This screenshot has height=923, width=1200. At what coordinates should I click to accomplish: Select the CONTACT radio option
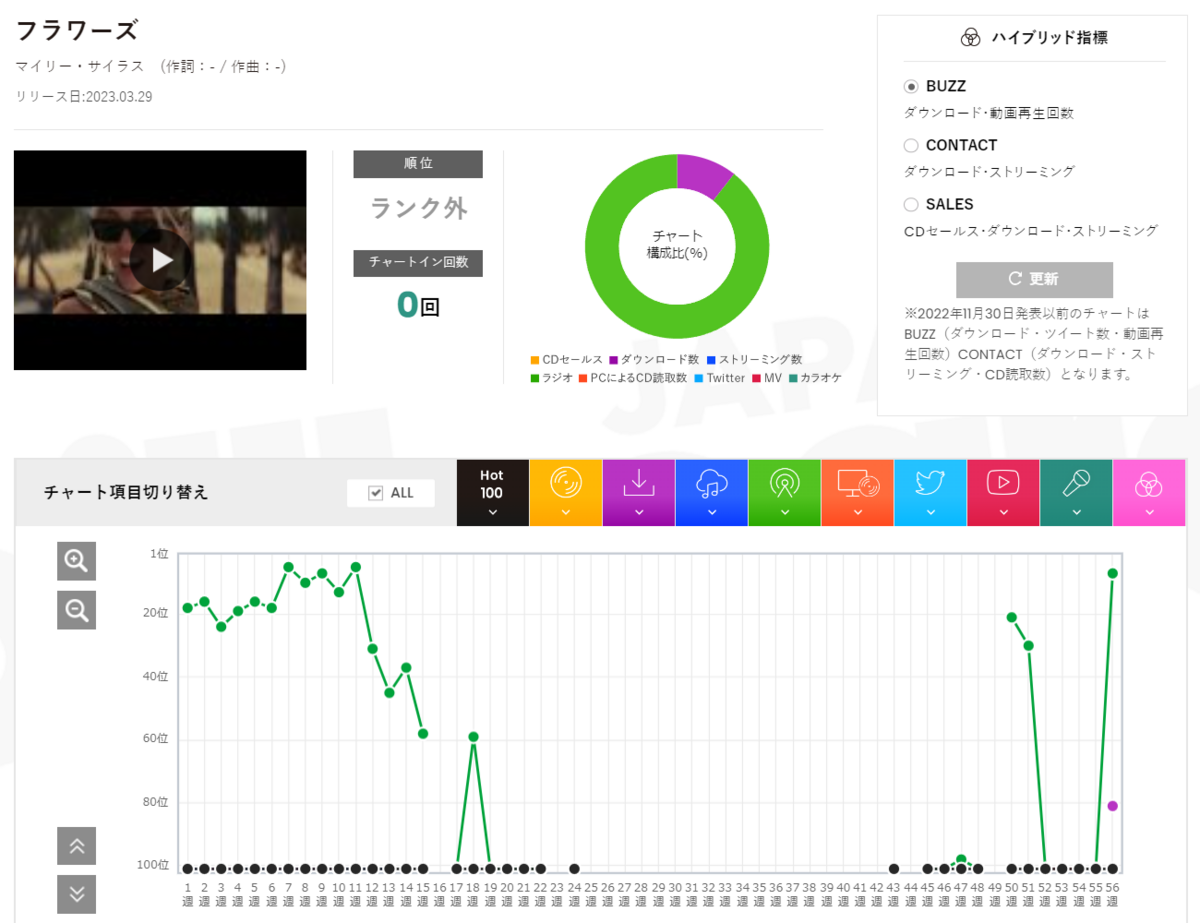click(911, 146)
